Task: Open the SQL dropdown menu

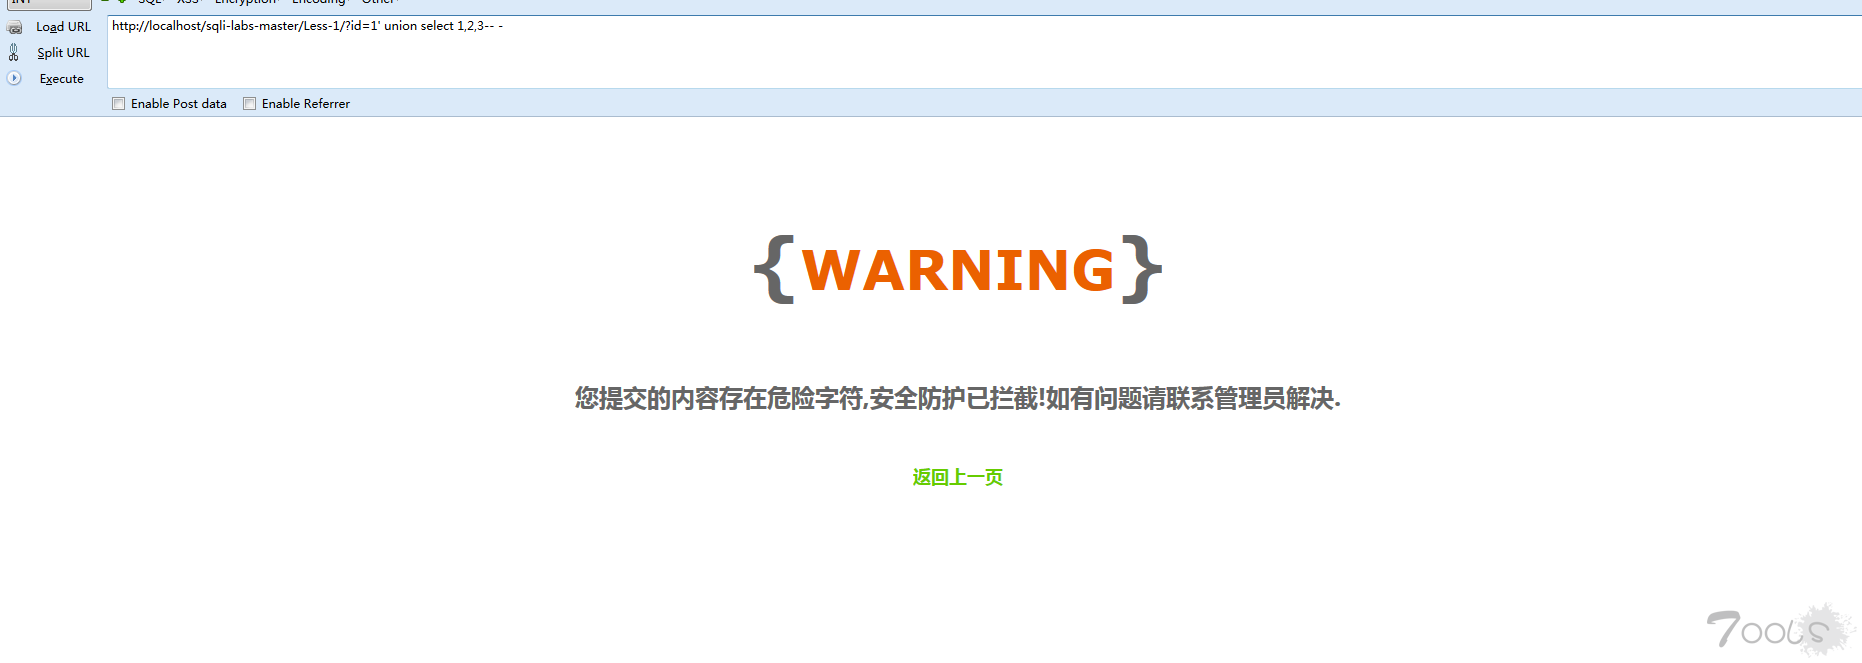Action: [151, 2]
